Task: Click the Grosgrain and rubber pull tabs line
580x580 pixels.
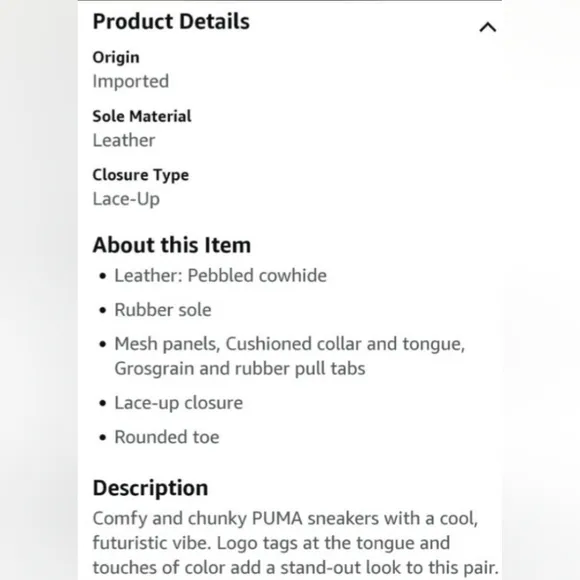Action: (240, 369)
